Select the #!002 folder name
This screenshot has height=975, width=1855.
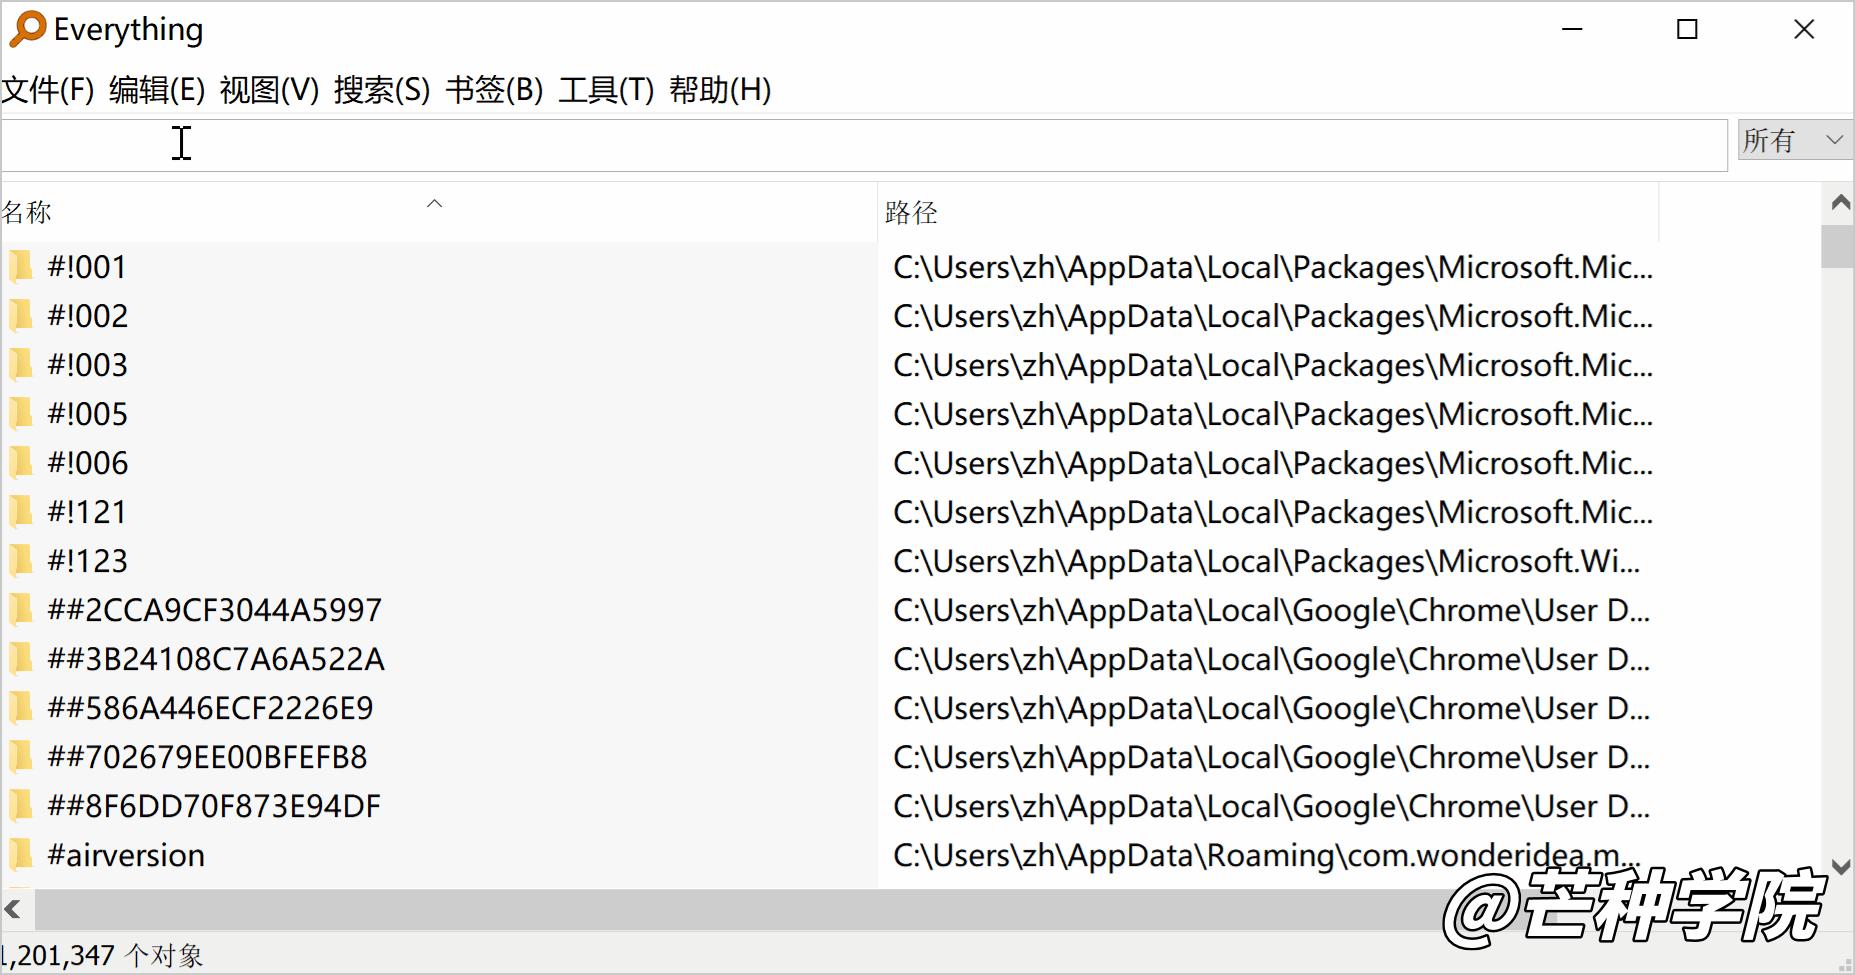[x=87, y=316]
